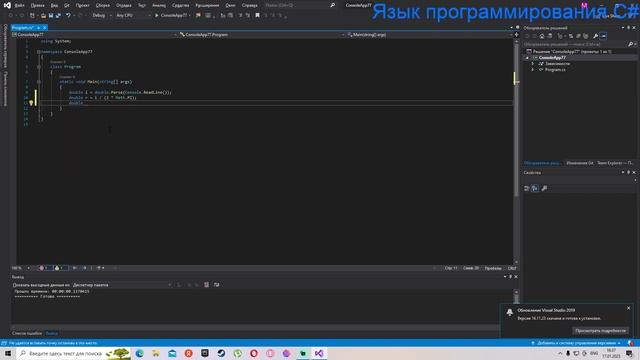Click the Open File toolbar icon
The height and width of the screenshot is (360, 640).
pyautogui.click(x=43, y=16)
